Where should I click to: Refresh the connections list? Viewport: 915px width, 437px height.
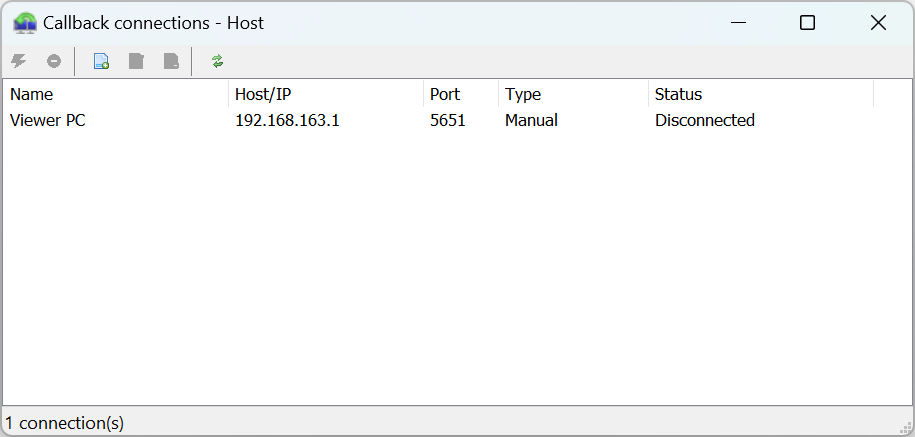[218, 61]
